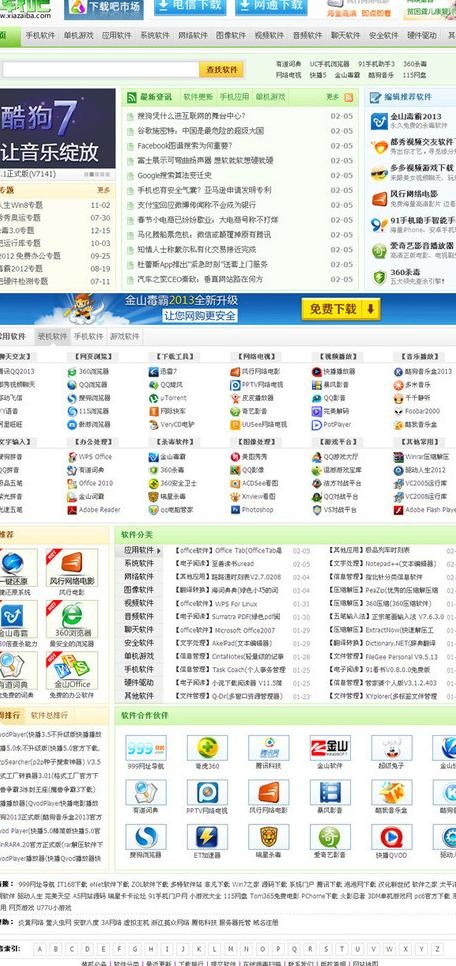Click the 金山Office tile in 推荐 panel

coord(71,670)
